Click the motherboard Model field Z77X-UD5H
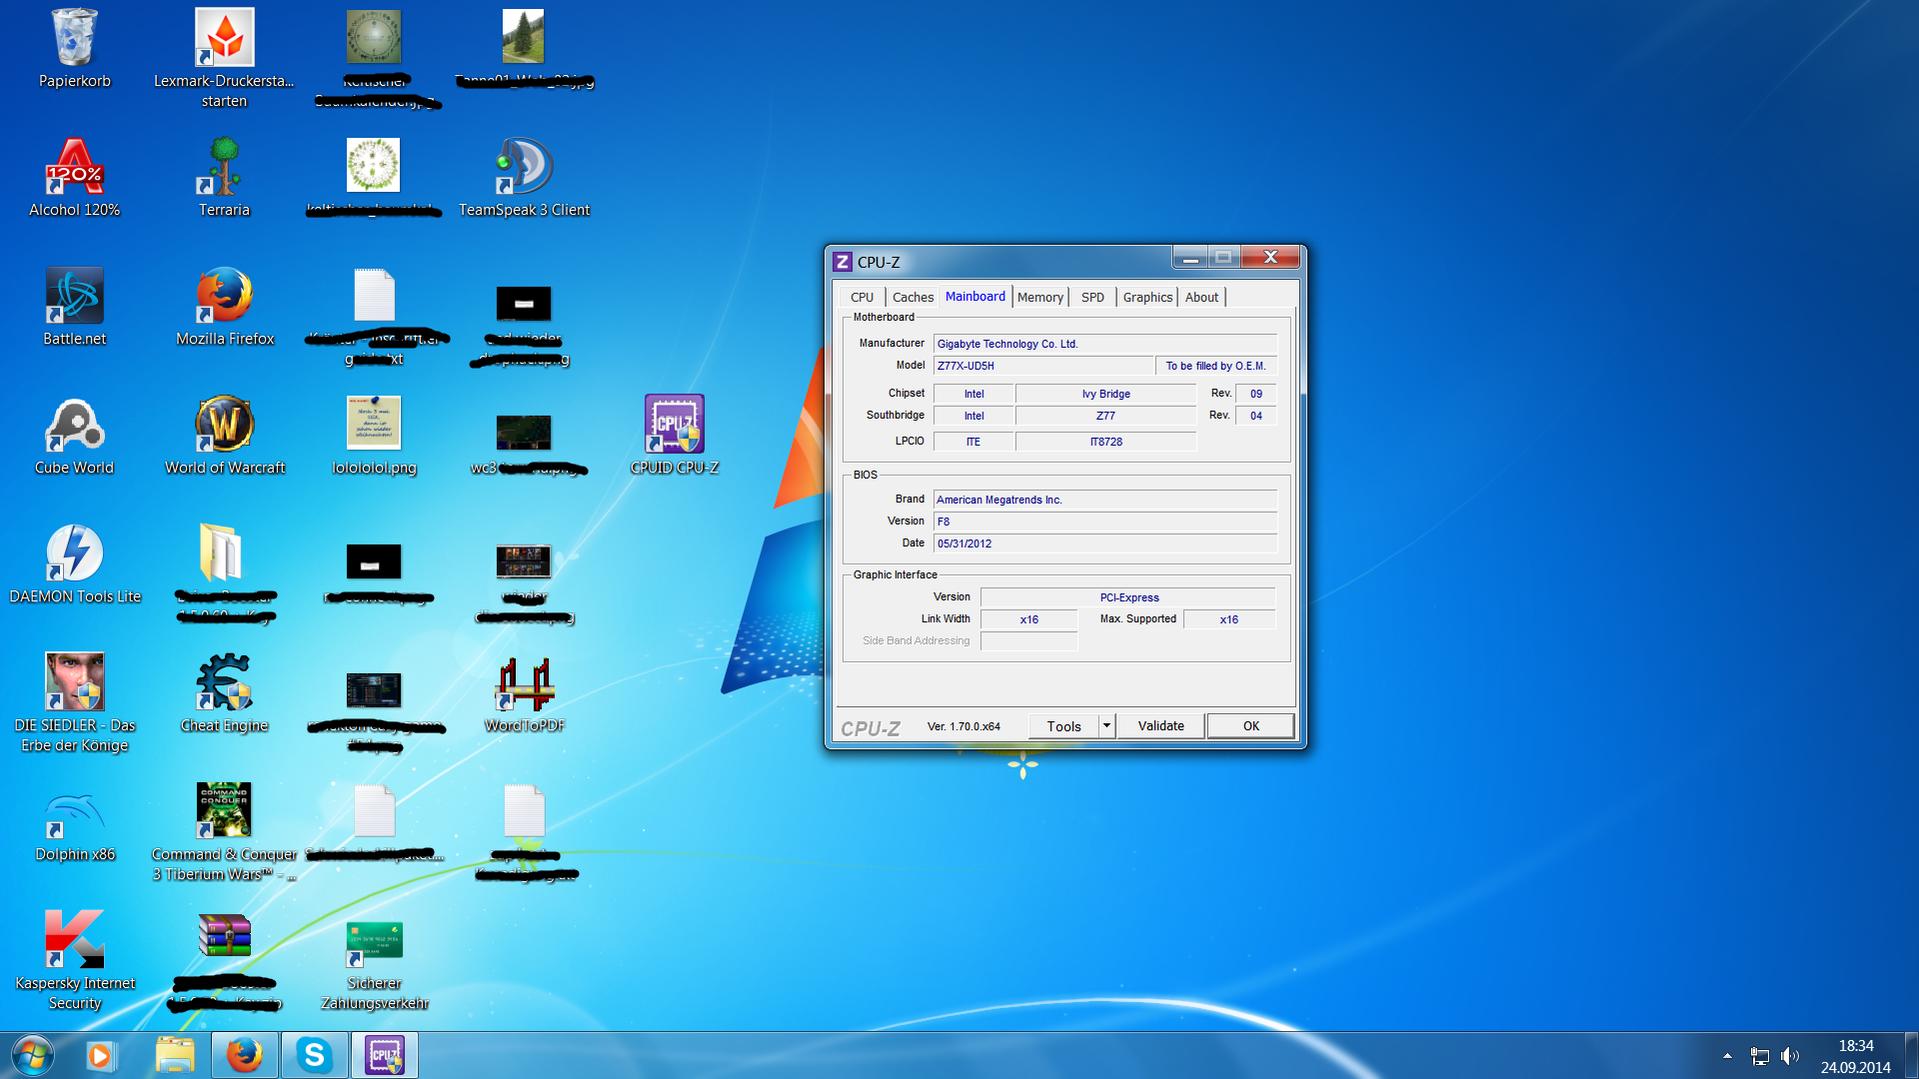Image resolution: width=1919 pixels, height=1079 pixels. 1042,366
